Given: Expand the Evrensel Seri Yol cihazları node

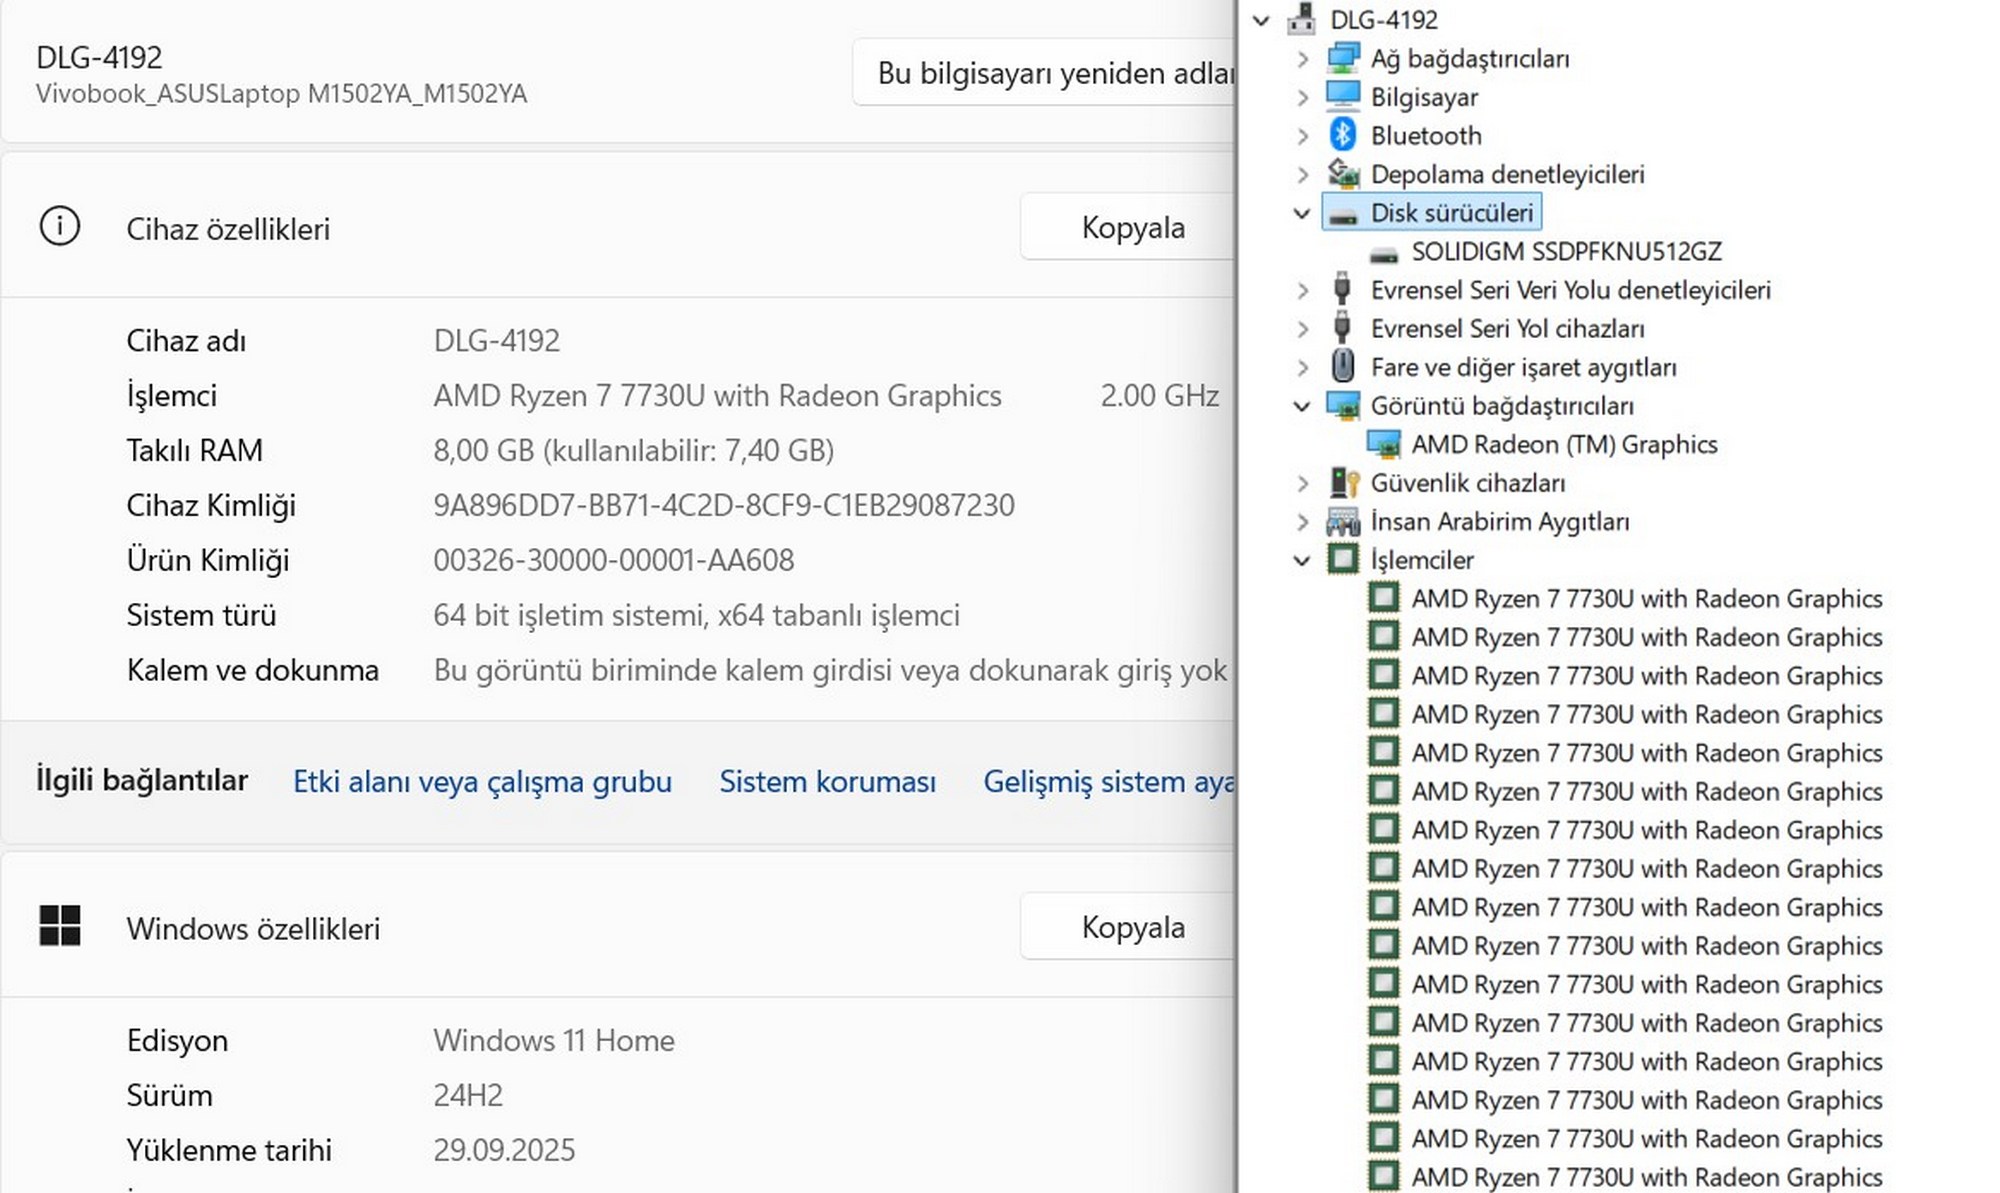Looking at the screenshot, I should [x=1301, y=329].
